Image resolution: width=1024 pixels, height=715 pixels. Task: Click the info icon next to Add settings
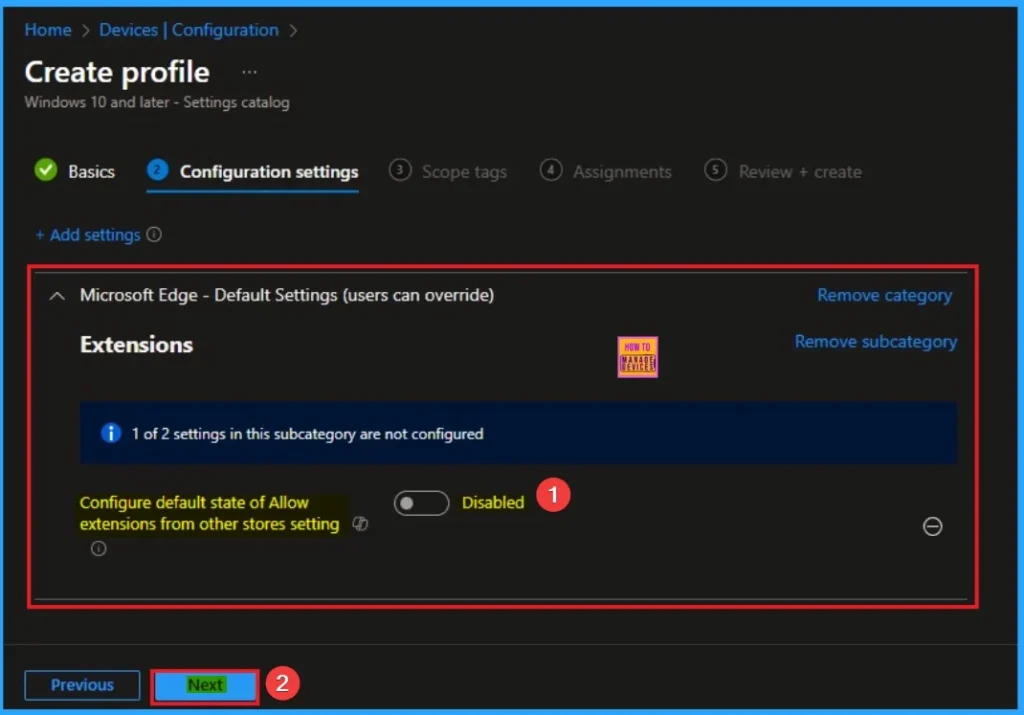pyautogui.click(x=156, y=234)
